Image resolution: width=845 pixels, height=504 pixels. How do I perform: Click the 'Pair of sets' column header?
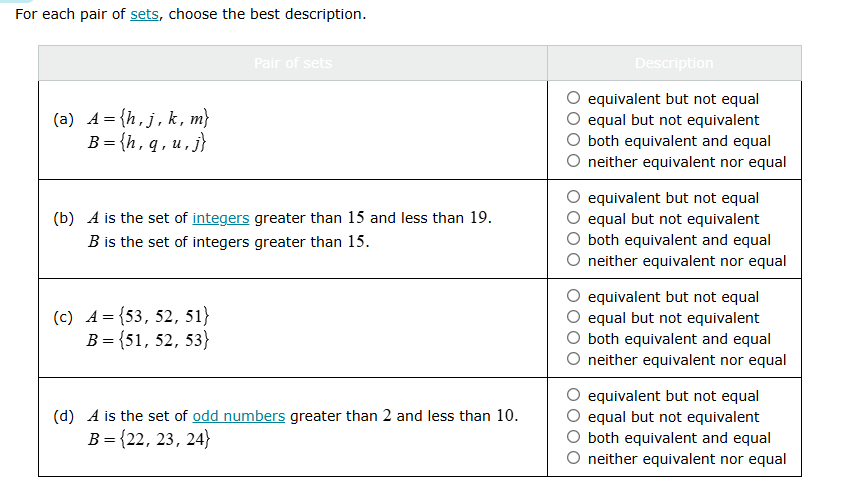pyautogui.click(x=293, y=63)
